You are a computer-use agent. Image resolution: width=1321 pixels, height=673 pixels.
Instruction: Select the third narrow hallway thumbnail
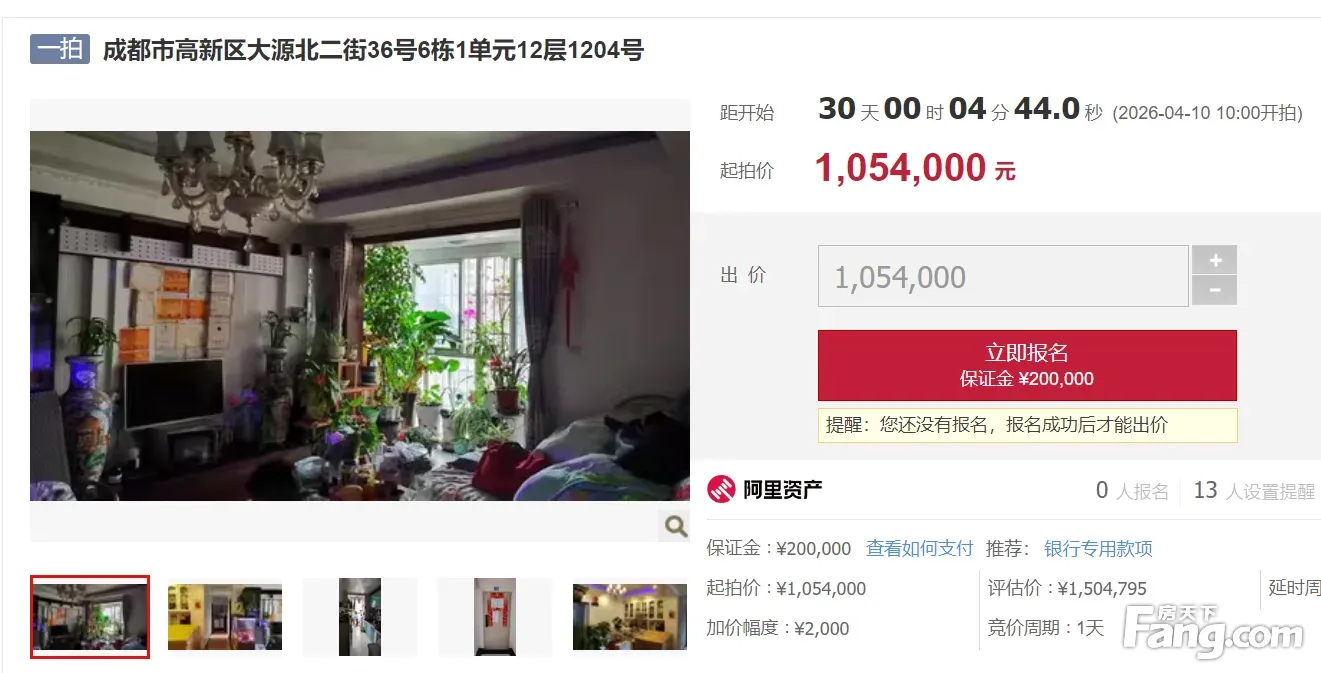pos(360,617)
